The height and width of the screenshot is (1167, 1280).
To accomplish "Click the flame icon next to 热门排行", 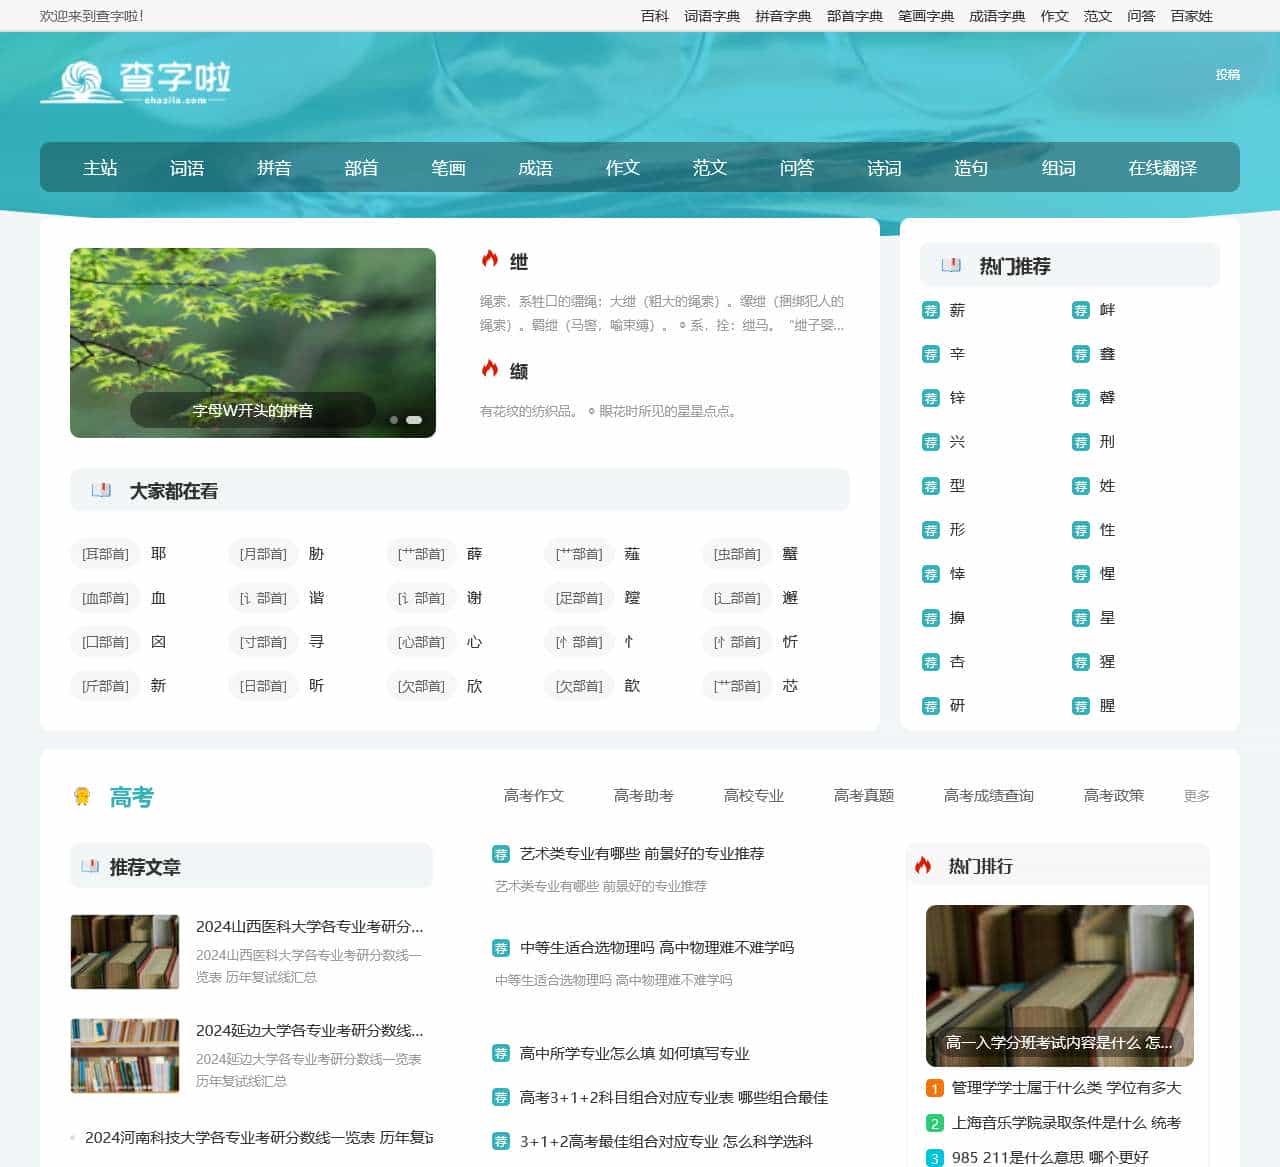I will click(923, 865).
